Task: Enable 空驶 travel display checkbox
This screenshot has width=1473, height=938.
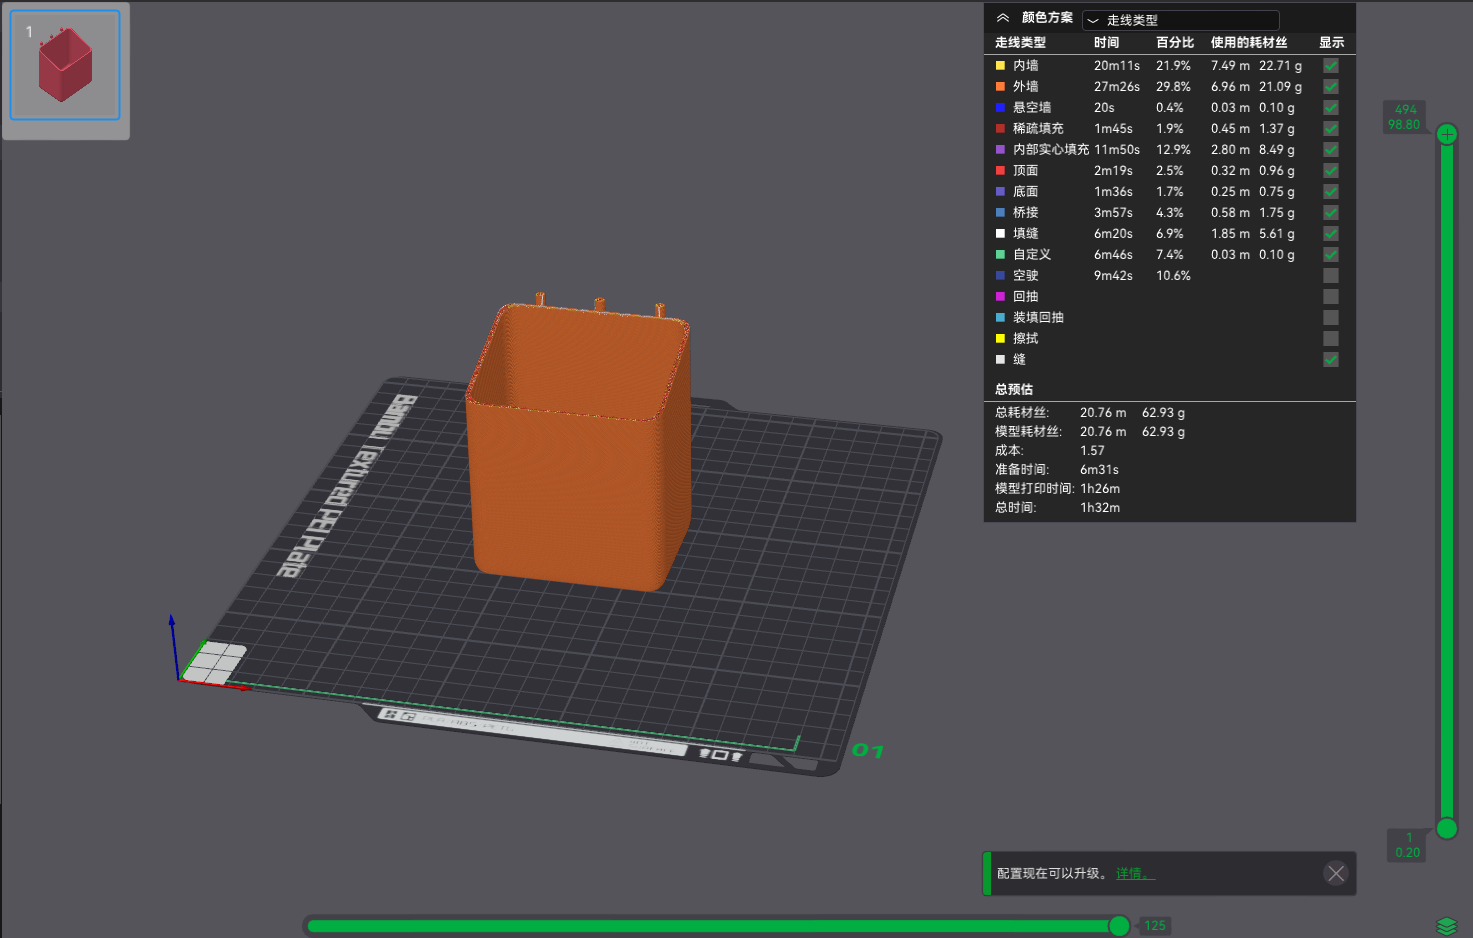Action: click(x=1331, y=275)
